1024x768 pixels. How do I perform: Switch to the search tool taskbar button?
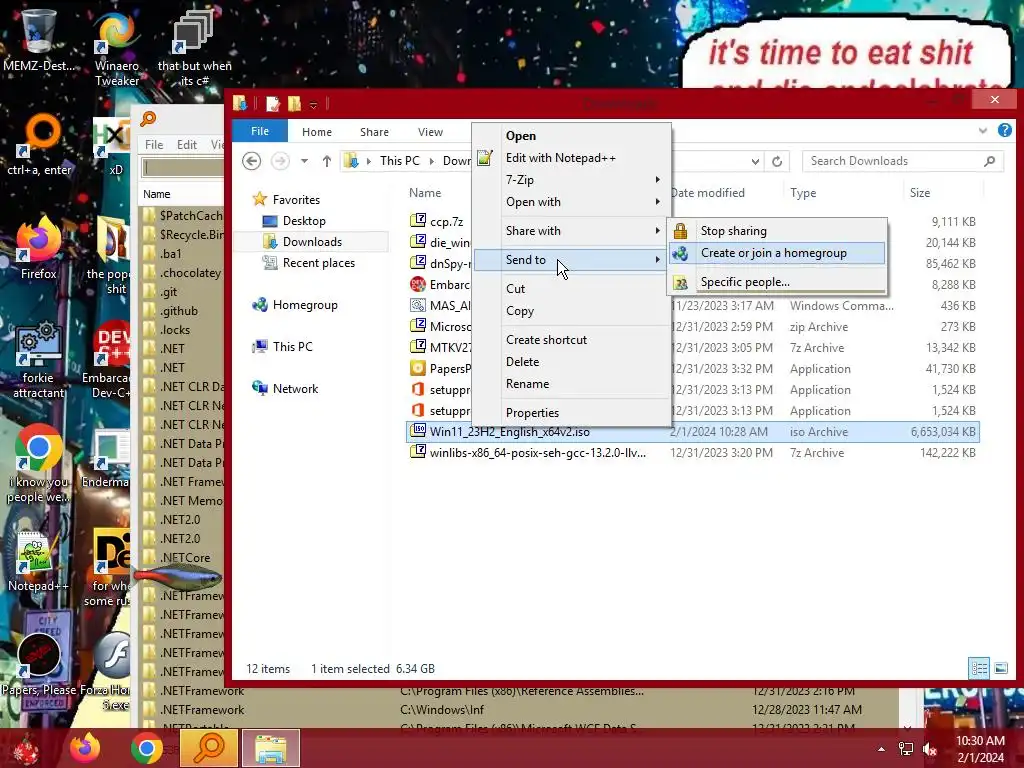click(x=209, y=748)
